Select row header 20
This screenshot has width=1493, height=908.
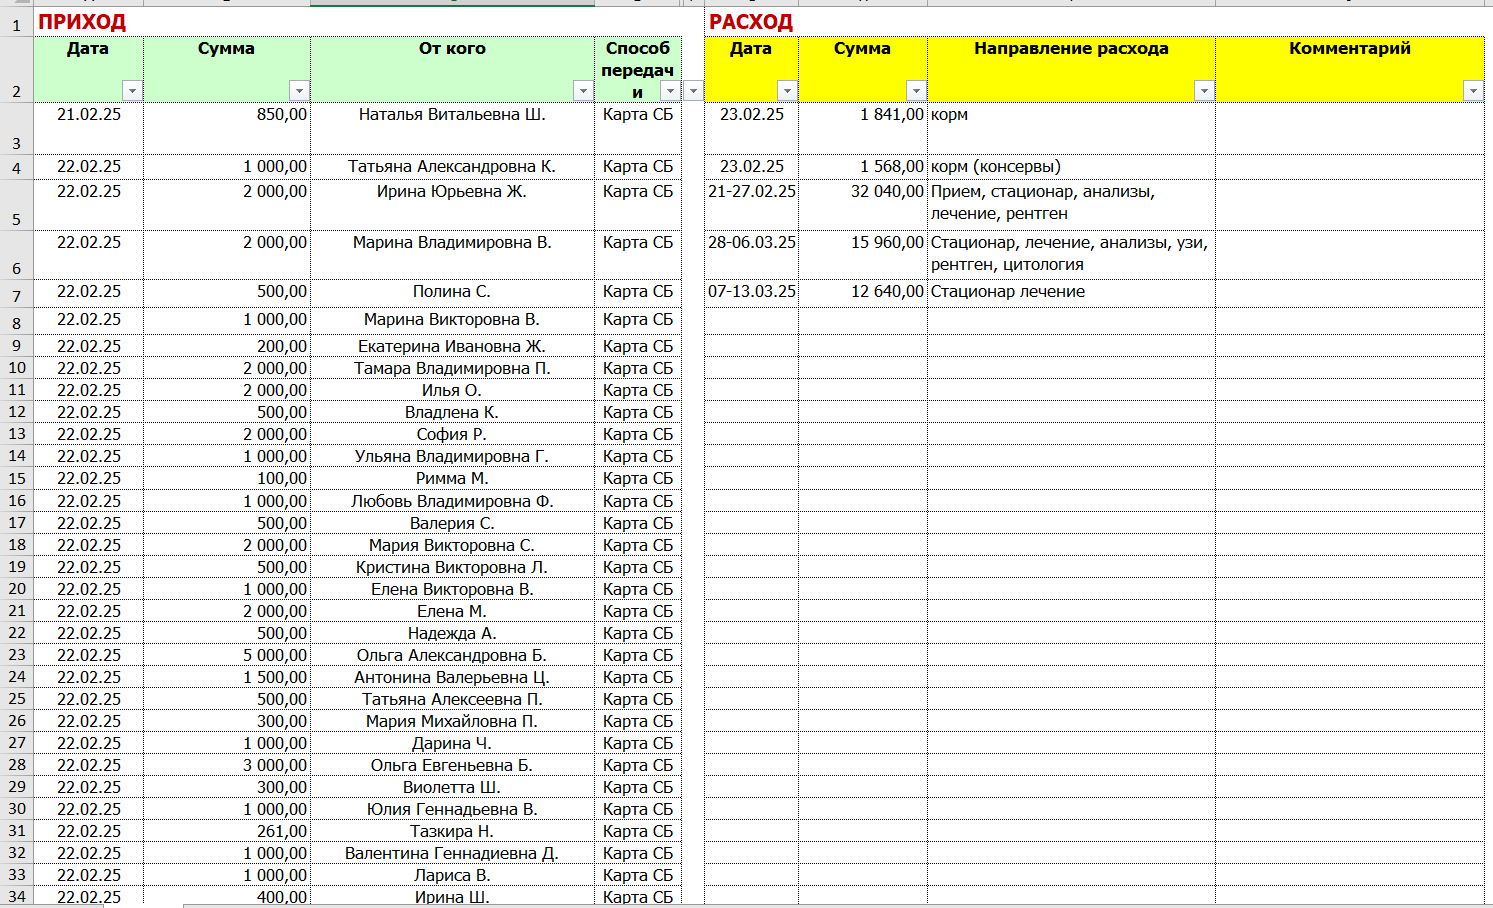point(17,589)
